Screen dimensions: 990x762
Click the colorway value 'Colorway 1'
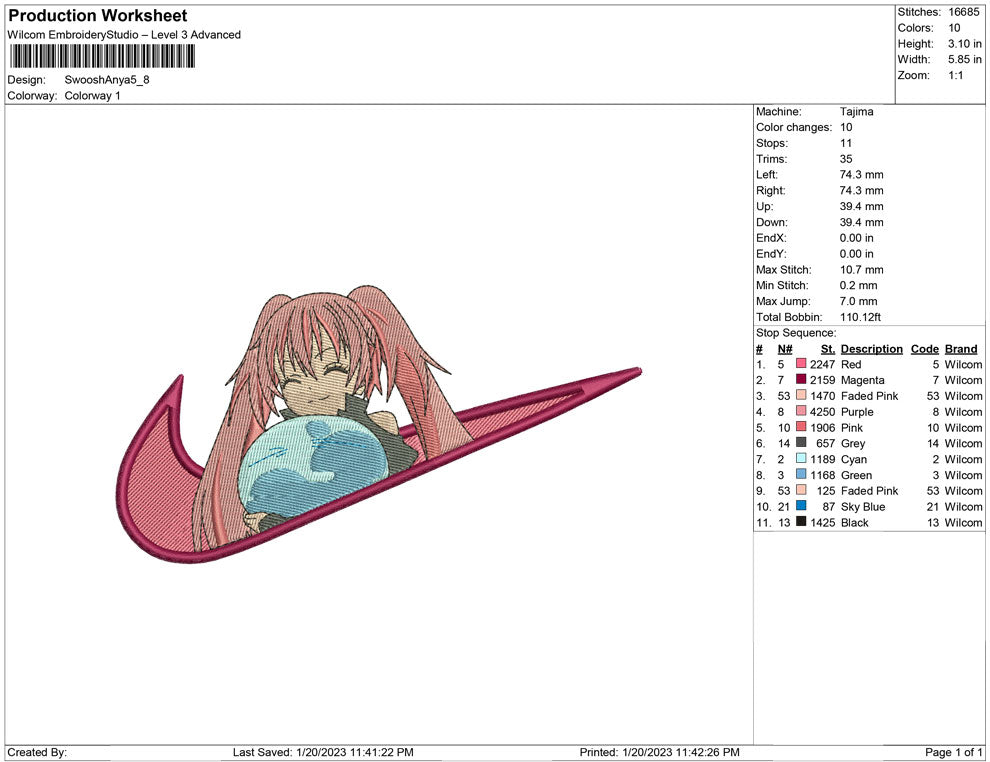point(92,96)
